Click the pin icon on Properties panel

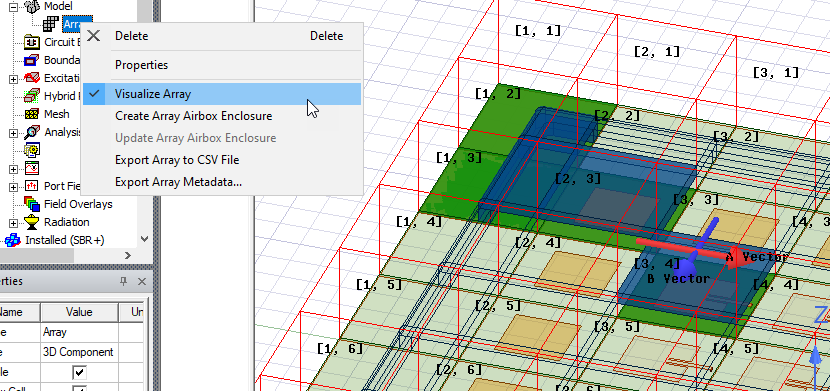pos(124,281)
